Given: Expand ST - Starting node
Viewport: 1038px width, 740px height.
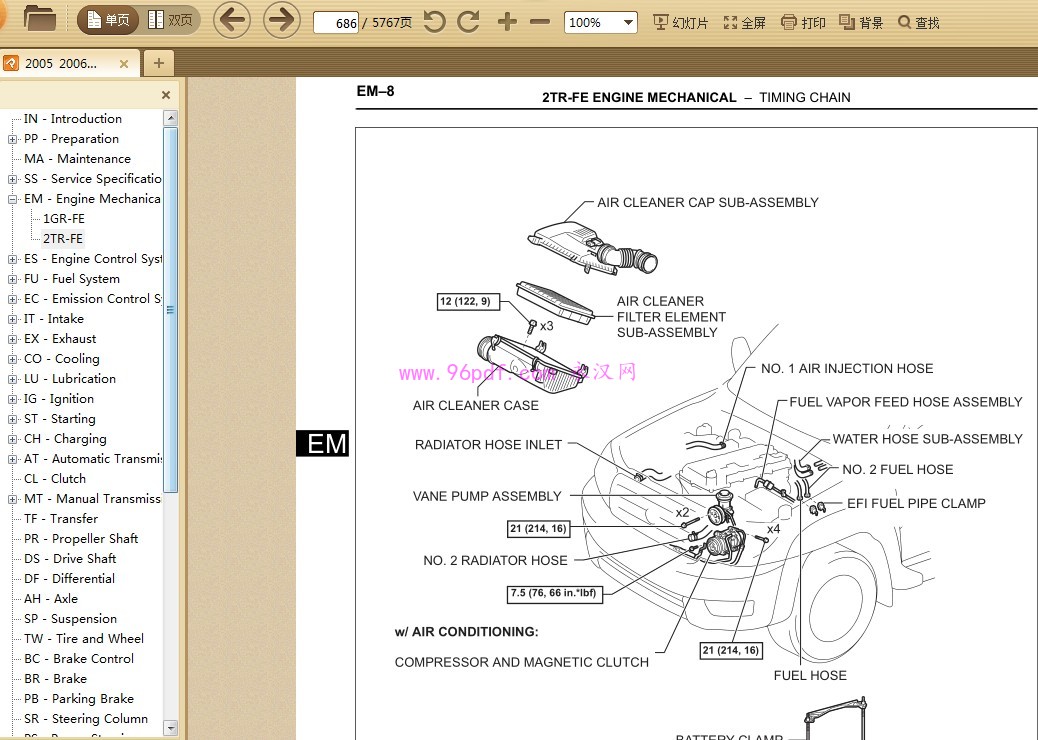Looking at the screenshot, I should (12, 419).
